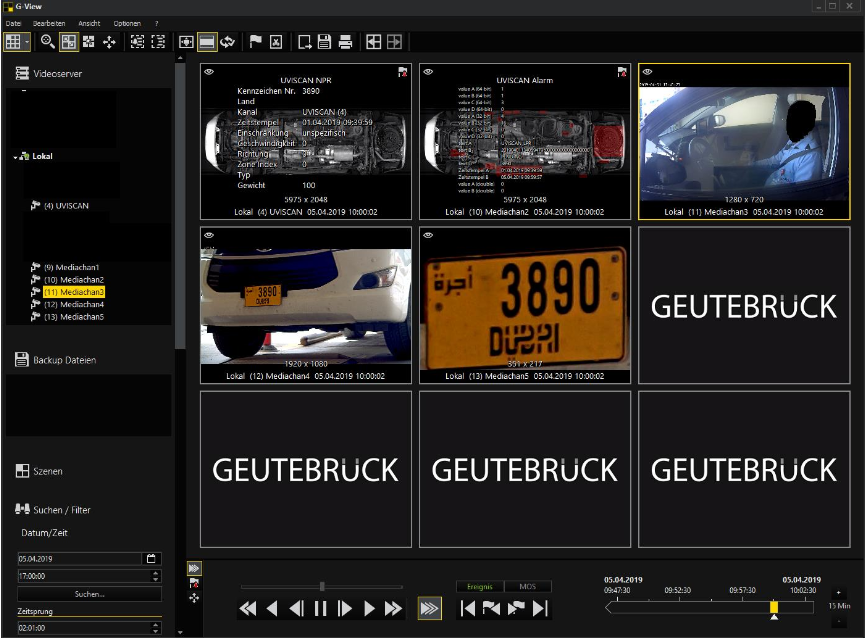
Task: Click the alarm flag icon on UVISCAN Alarm viewer
Action: coord(622,72)
